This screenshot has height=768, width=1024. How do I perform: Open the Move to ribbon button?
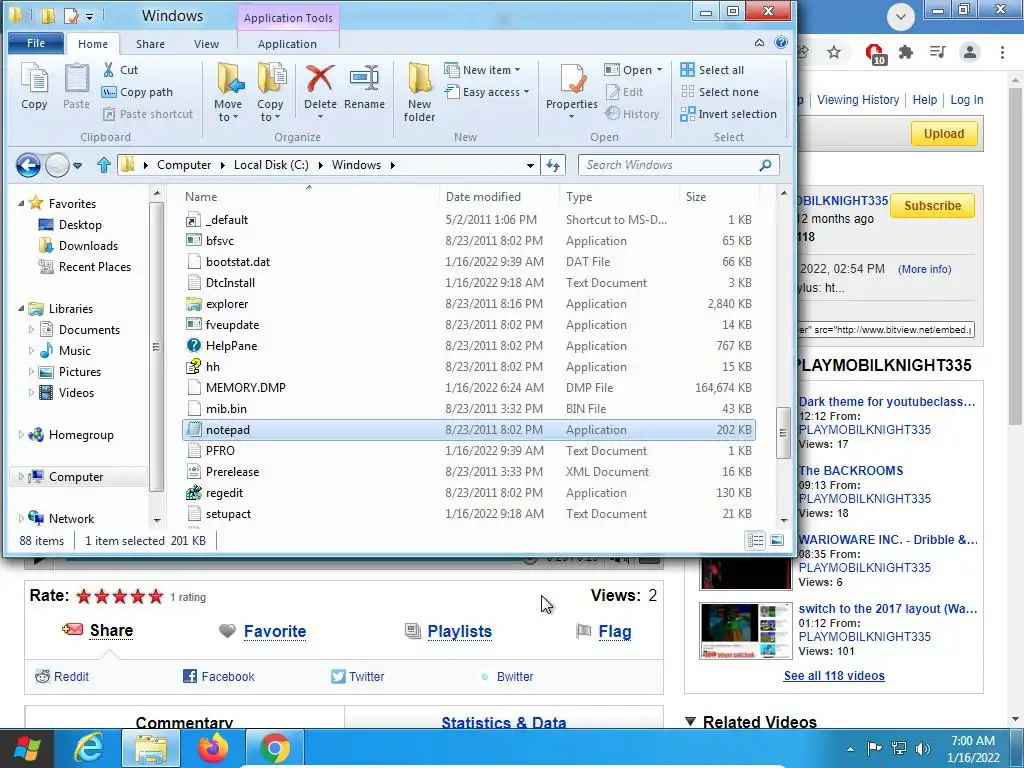coord(228,93)
